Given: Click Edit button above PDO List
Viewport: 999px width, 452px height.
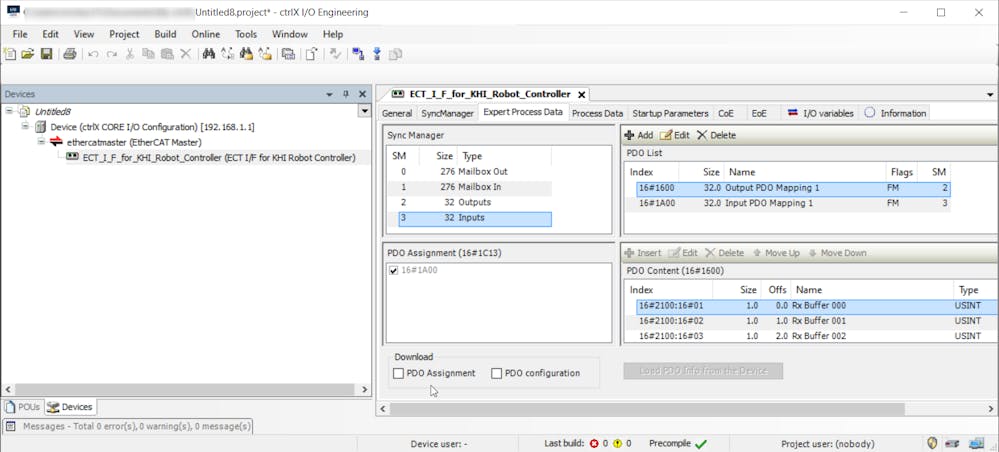Looking at the screenshot, I should point(674,135).
